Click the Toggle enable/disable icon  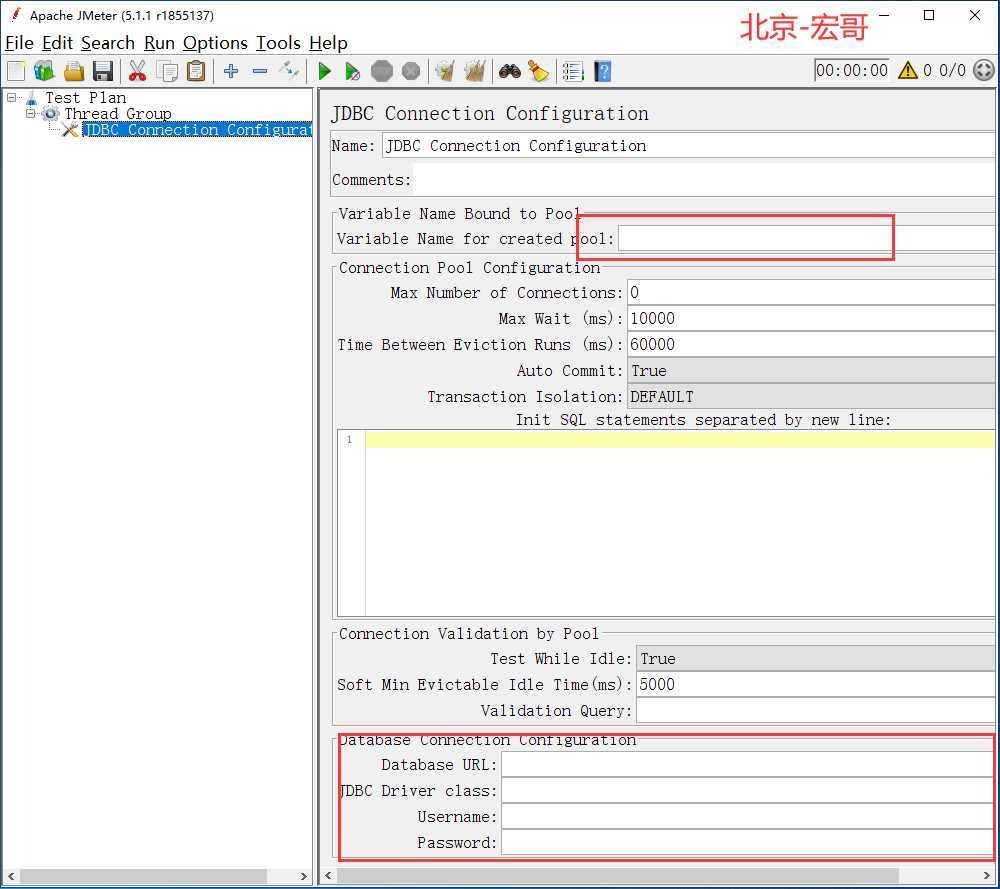point(289,71)
